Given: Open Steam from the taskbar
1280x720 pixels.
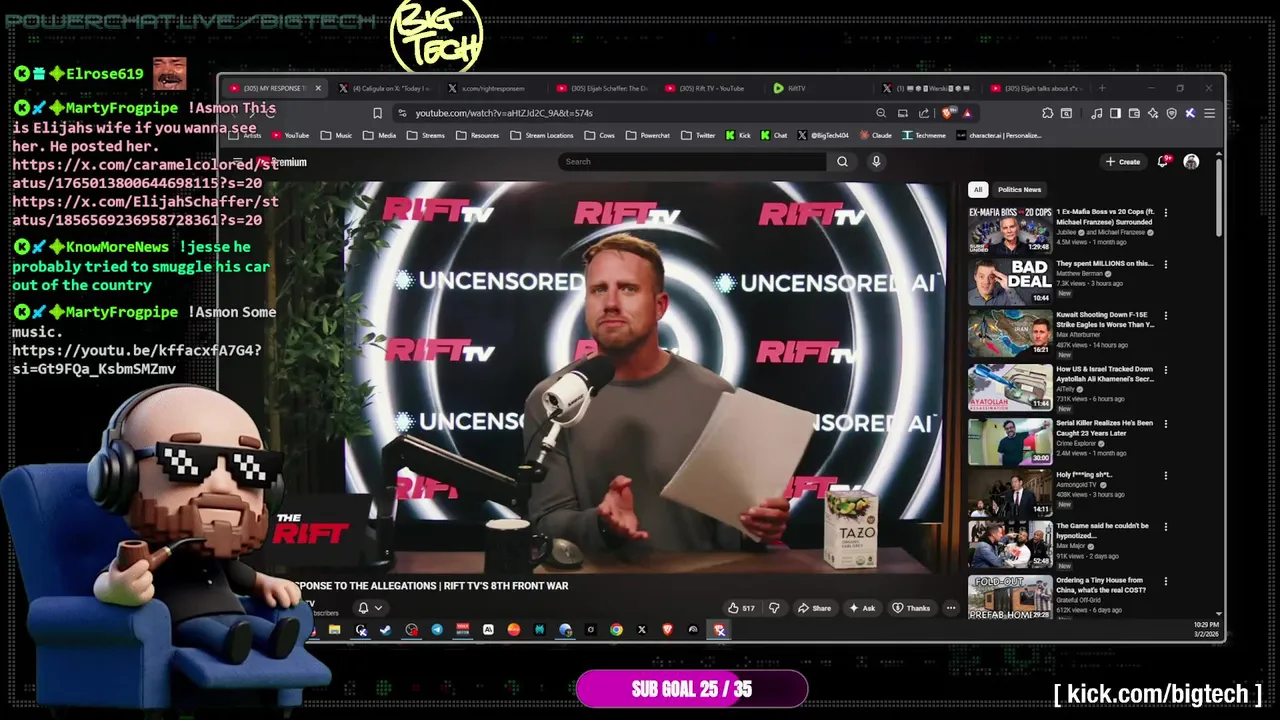Looking at the screenshot, I should coord(386,629).
